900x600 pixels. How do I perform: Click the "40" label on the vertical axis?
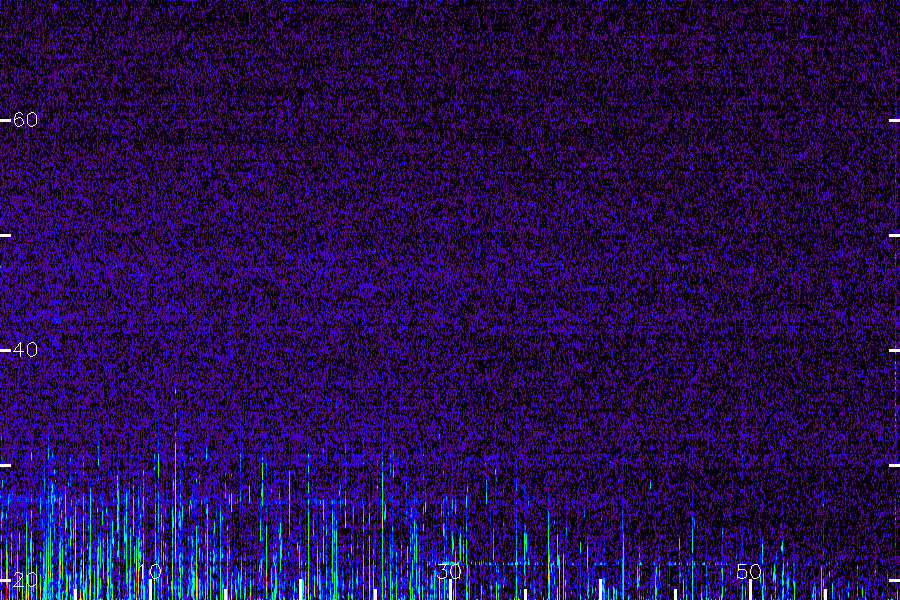point(25,349)
